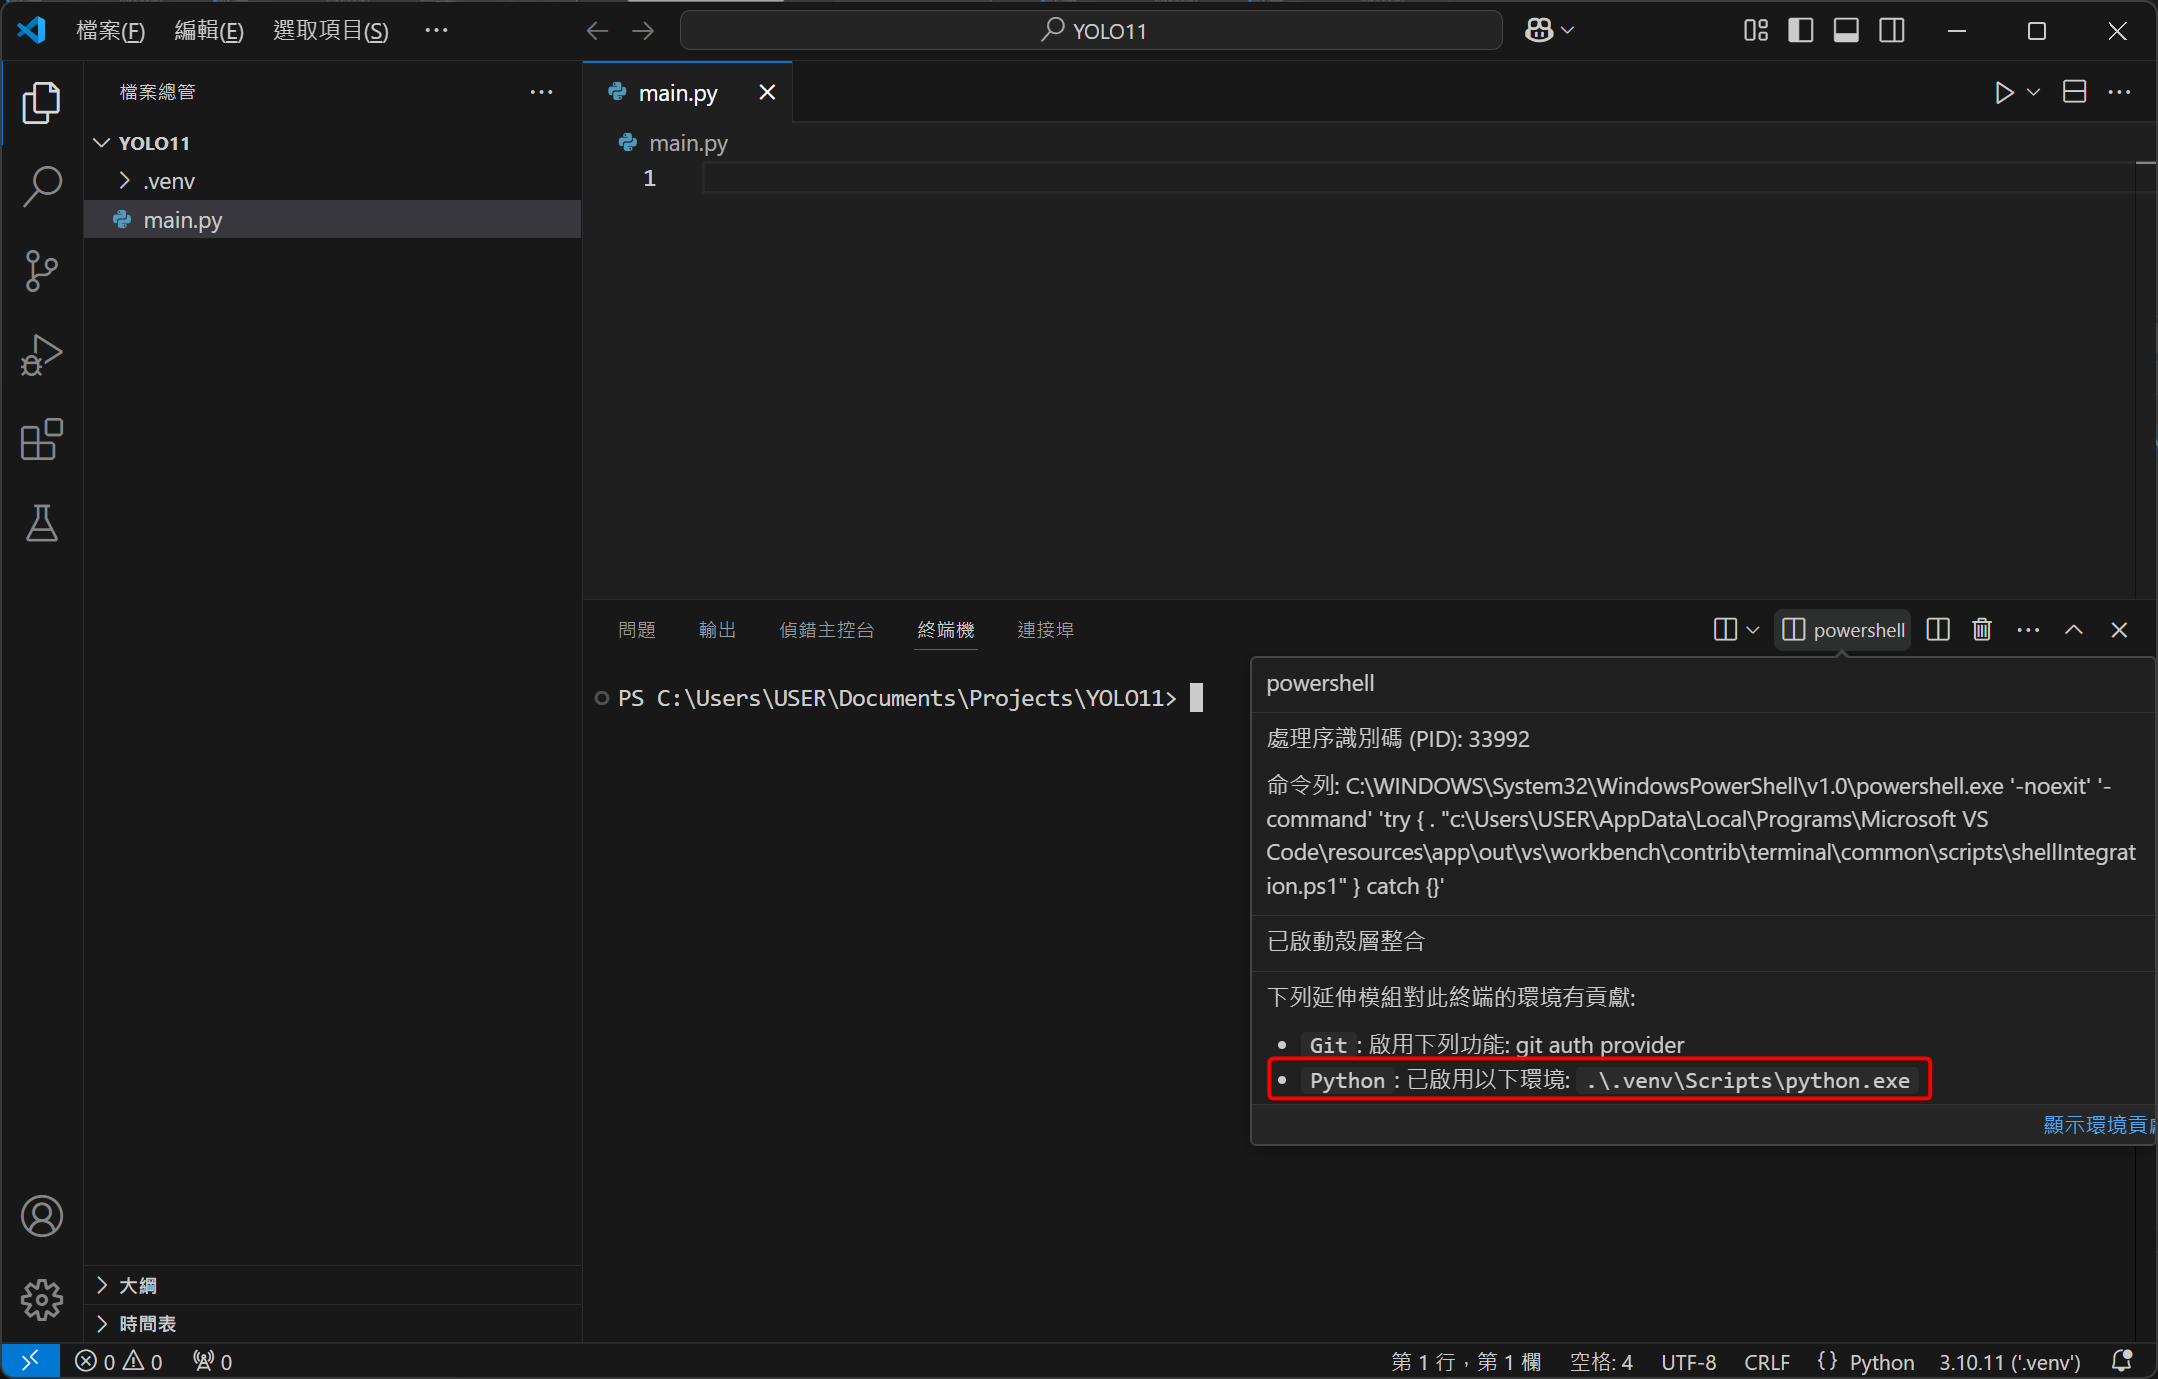Image resolution: width=2158 pixels, height=1379 pixels.
Task: Change UTF-8 encoding in status bar
Action: [x=1688, y=1361]
